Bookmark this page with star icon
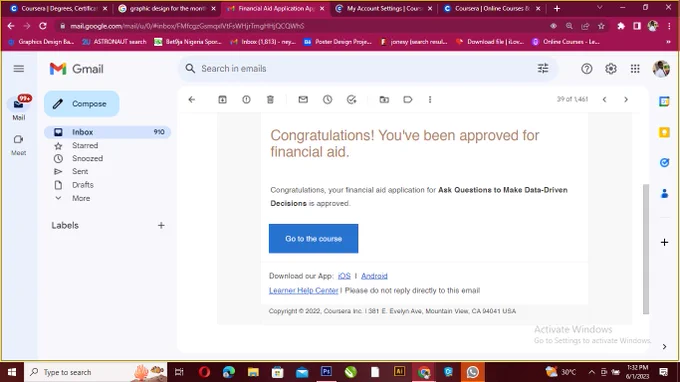Screen dimensions: 680x382 [601, 26]
